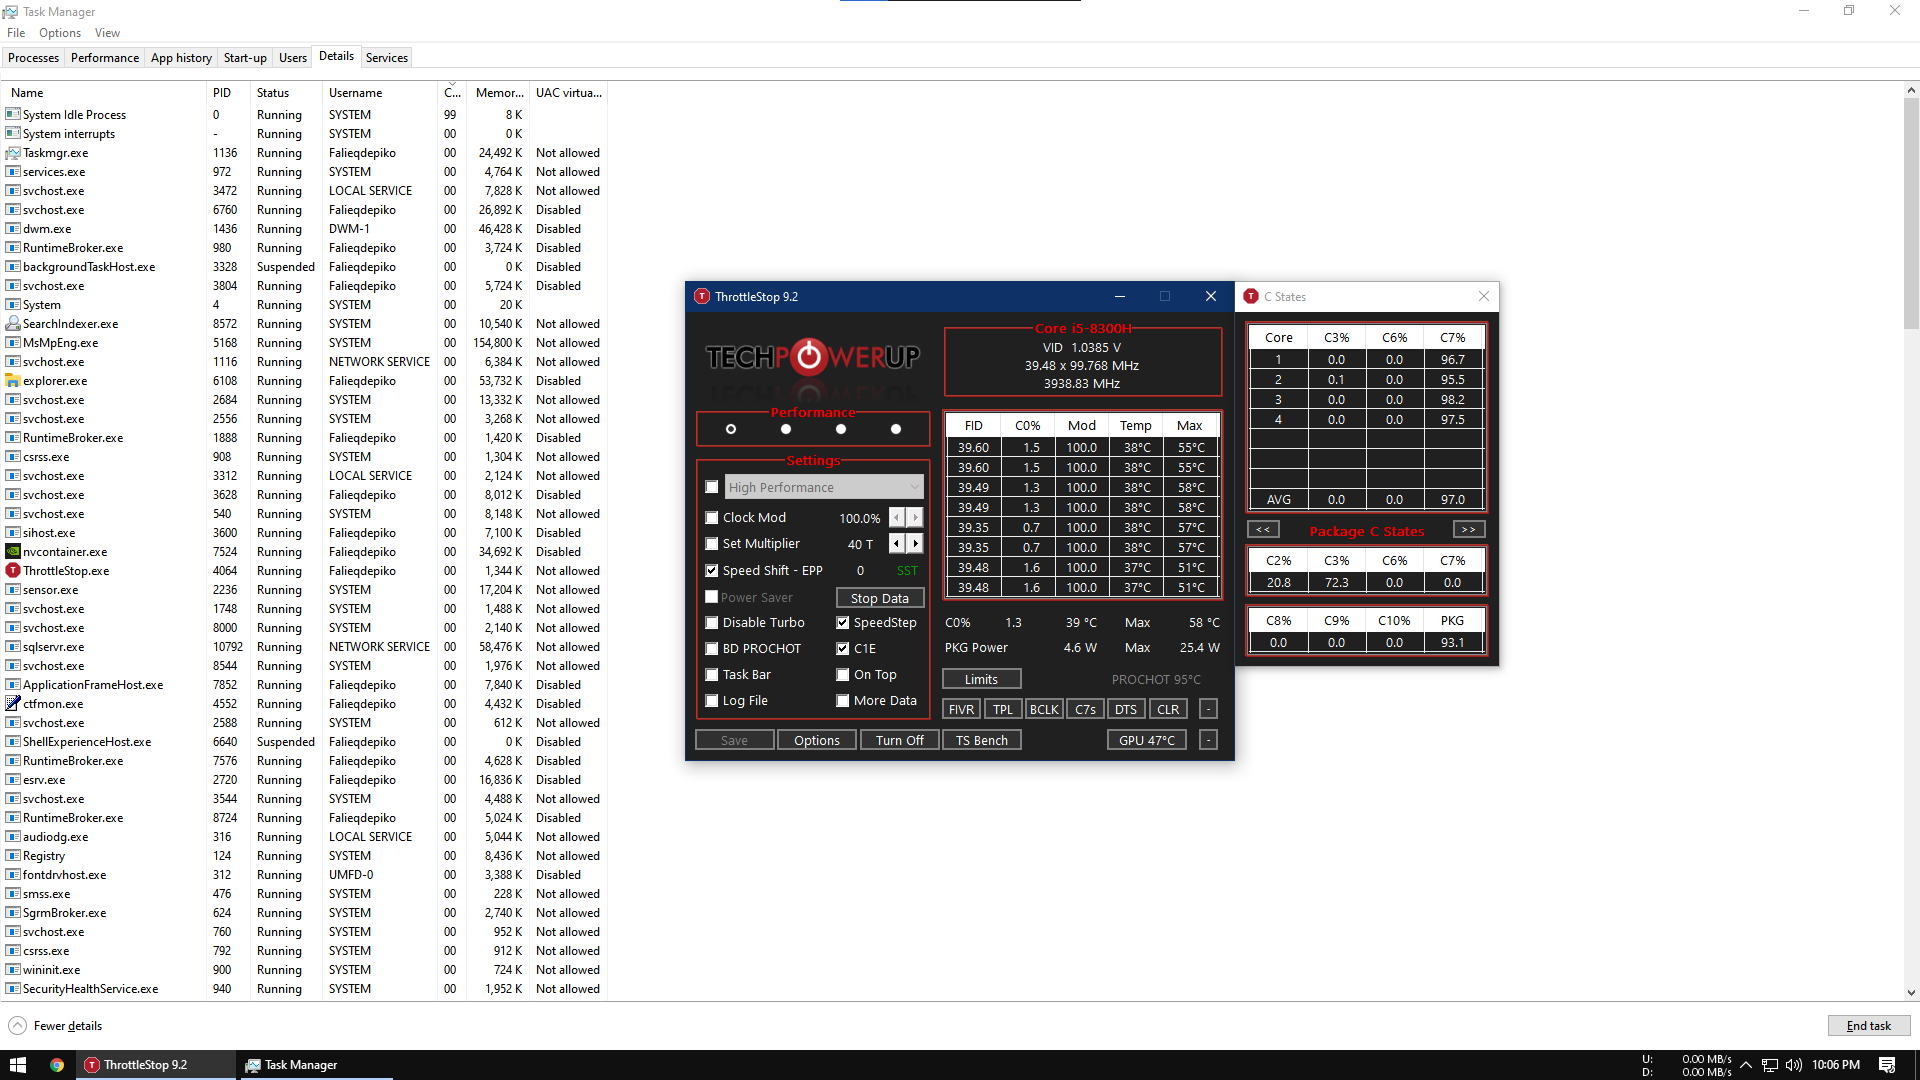Image resolution: width=1920 pixels, height=1080 pixels.
Task: Switch to the Services tab
Action: click(387, 58)
